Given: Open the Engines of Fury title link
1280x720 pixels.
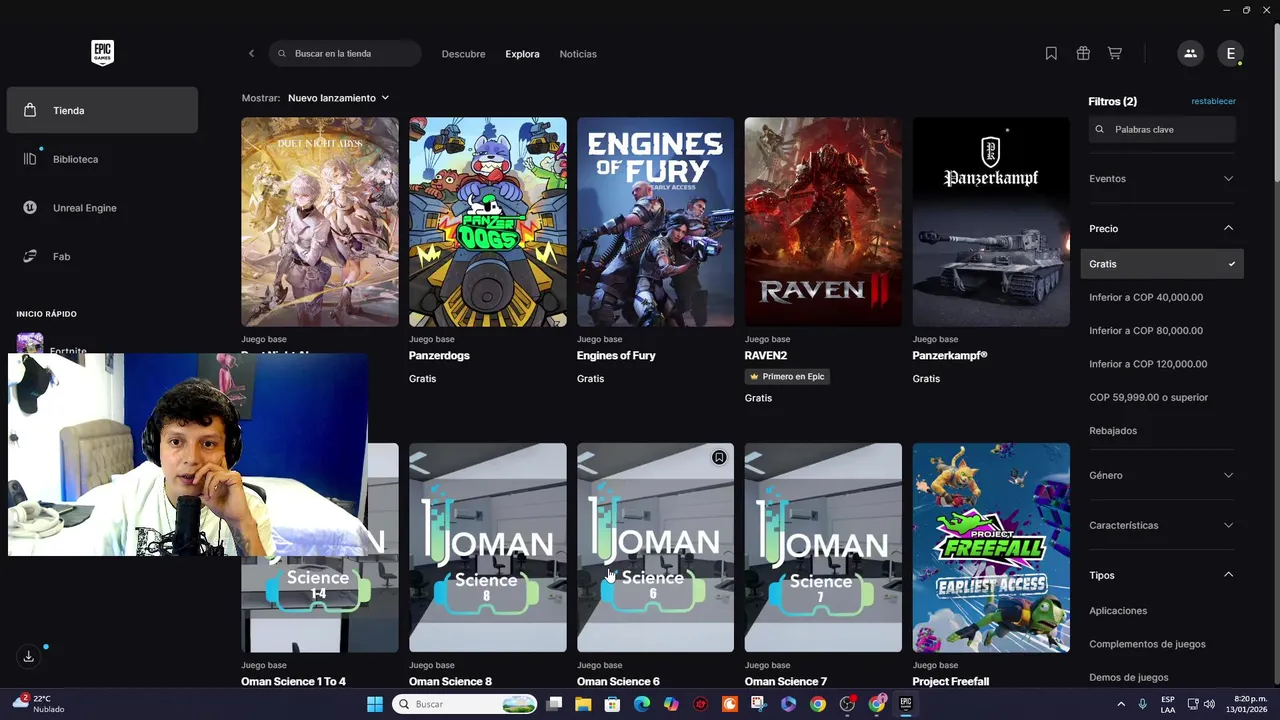Looking at the screenshot, I should (x=616, y=355).
